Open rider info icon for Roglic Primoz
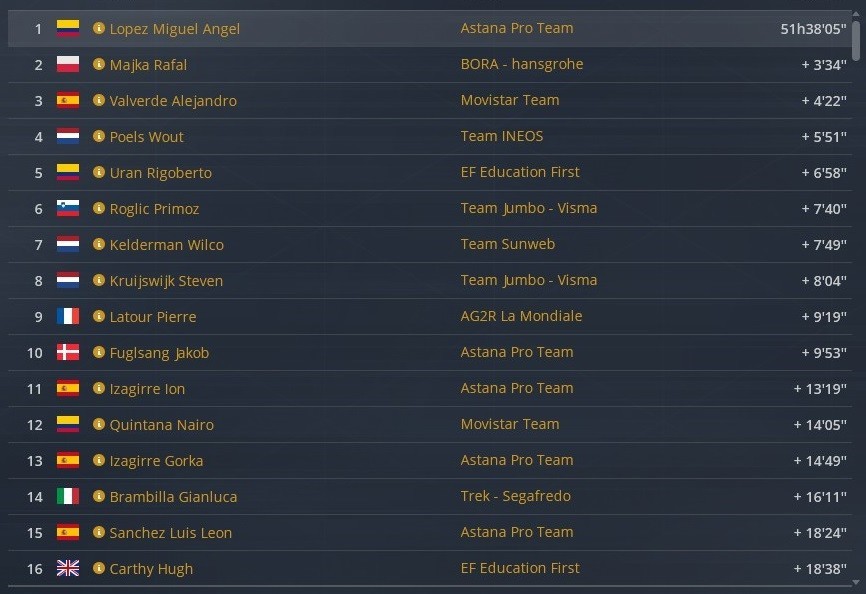The image size is (866, 594). (99, 208)
